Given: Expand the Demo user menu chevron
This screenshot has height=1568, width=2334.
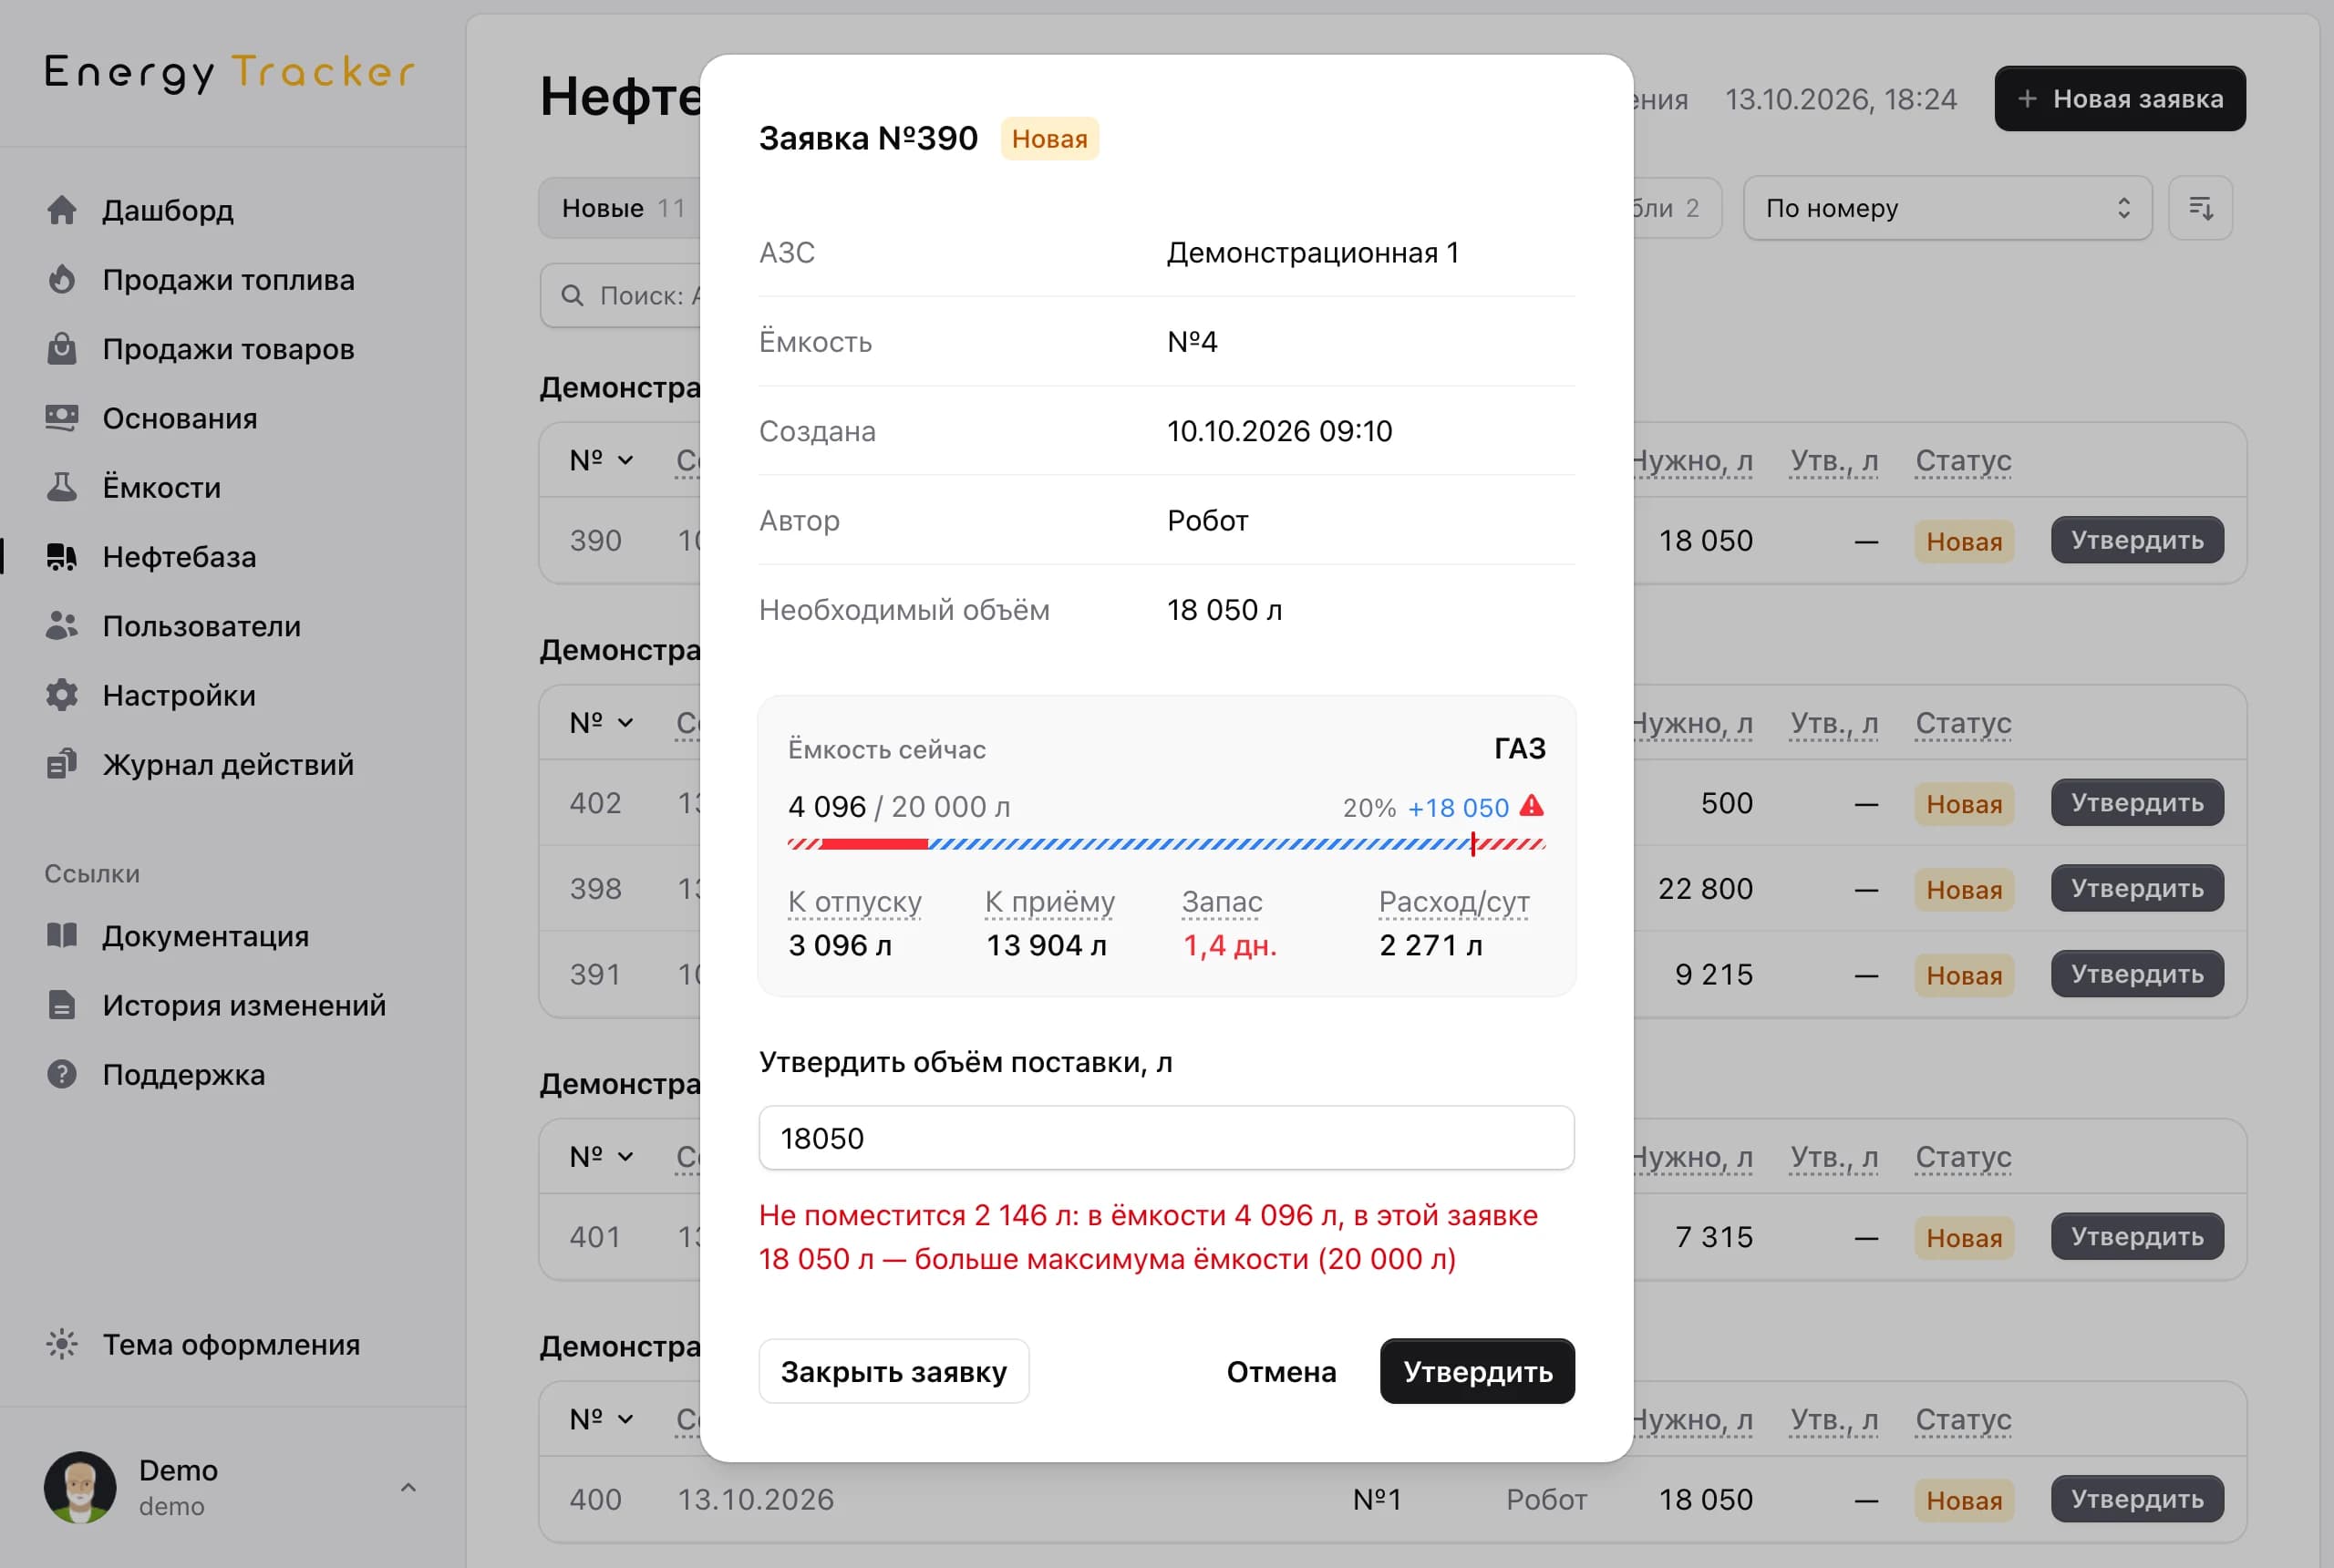Looking at the screenshot, I should pos(408,1488).
